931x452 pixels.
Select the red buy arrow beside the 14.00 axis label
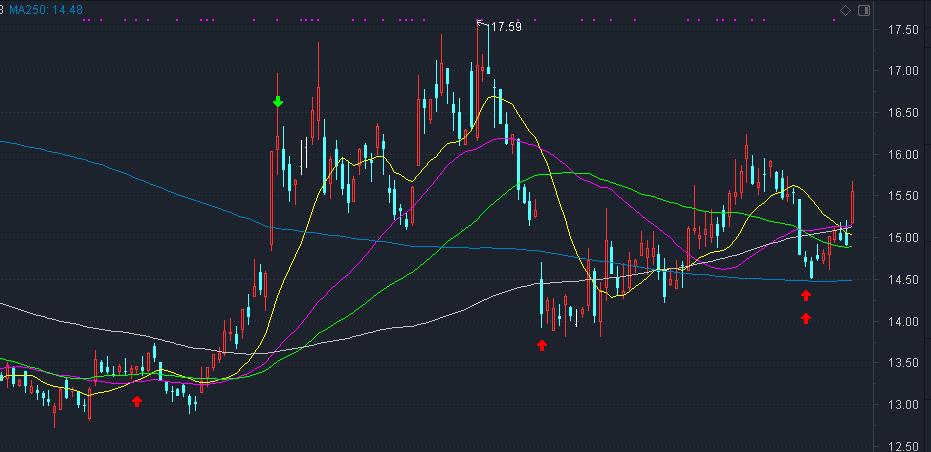tap(806, 318)
